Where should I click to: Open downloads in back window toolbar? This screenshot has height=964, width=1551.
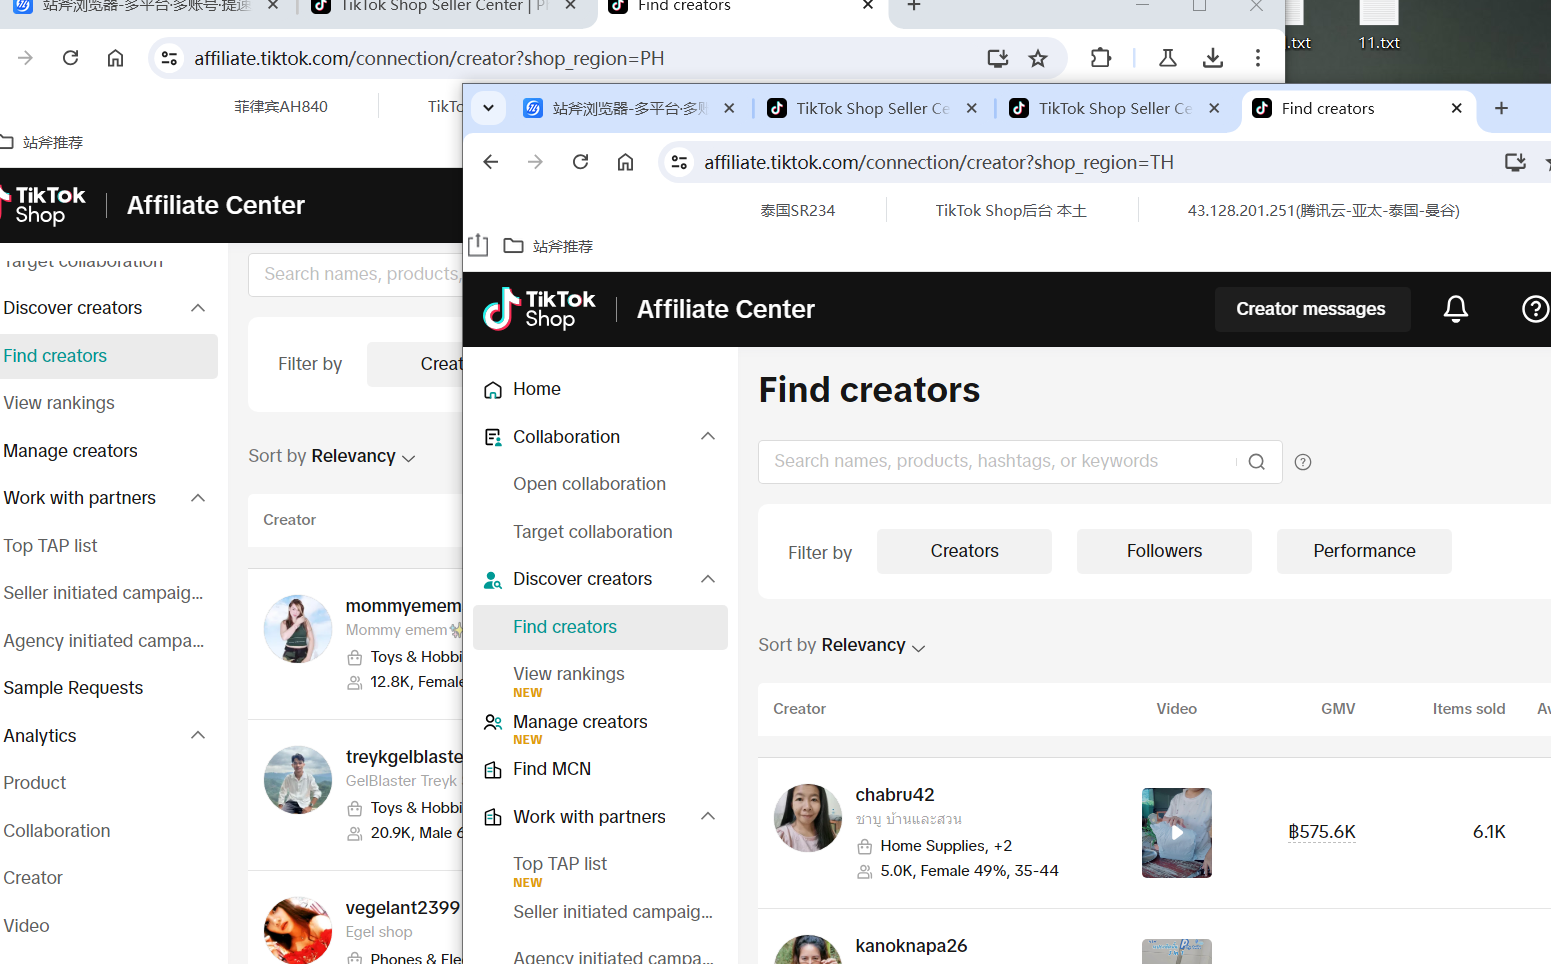[x=1213, y=58]
